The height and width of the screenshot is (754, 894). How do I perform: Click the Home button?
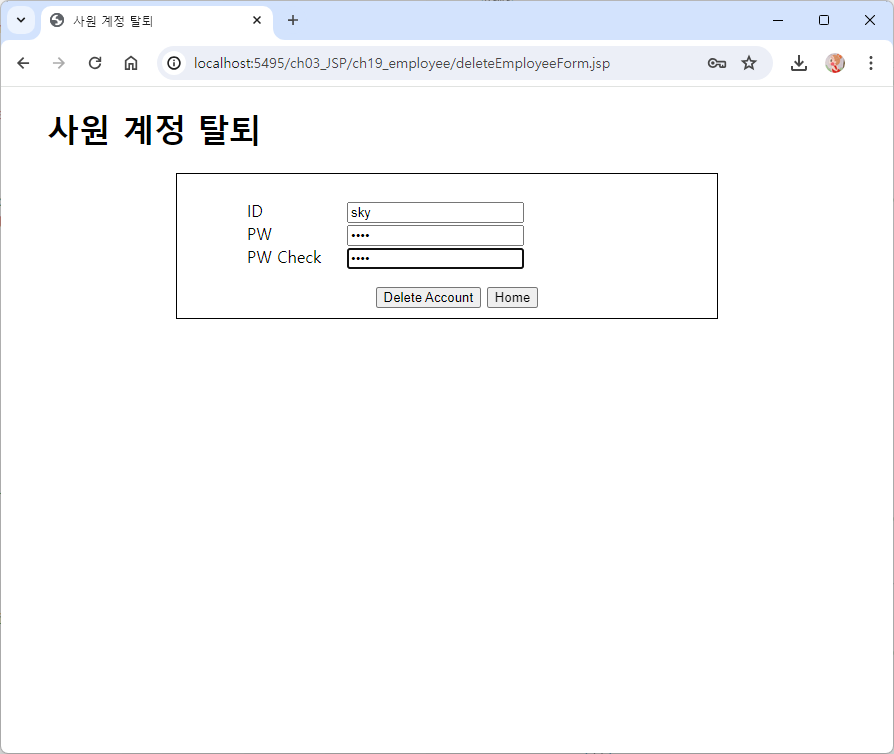512,297
